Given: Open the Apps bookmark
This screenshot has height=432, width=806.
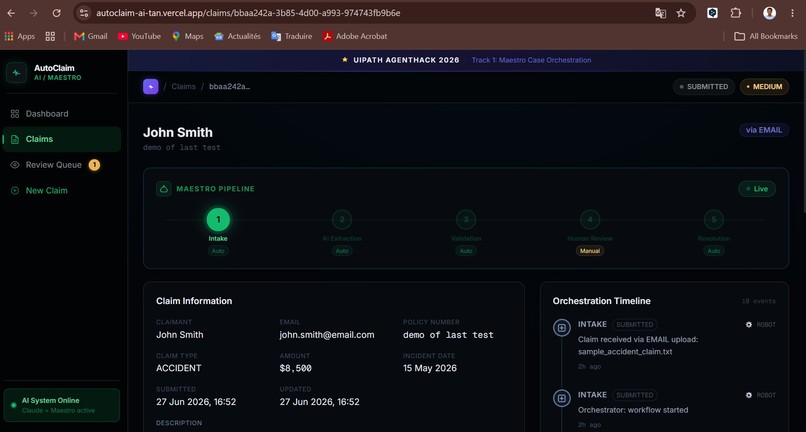Looking at the screenshot, I should pyautogui.click(x=20, y=37).
